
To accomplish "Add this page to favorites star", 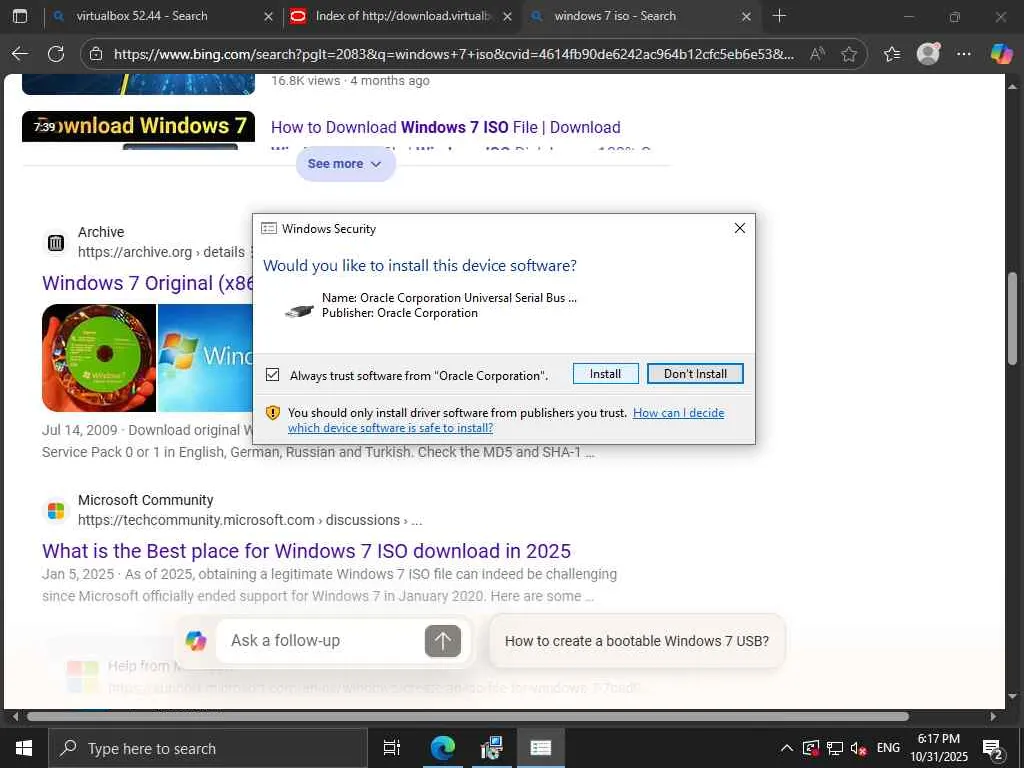I will pos(849,54).
